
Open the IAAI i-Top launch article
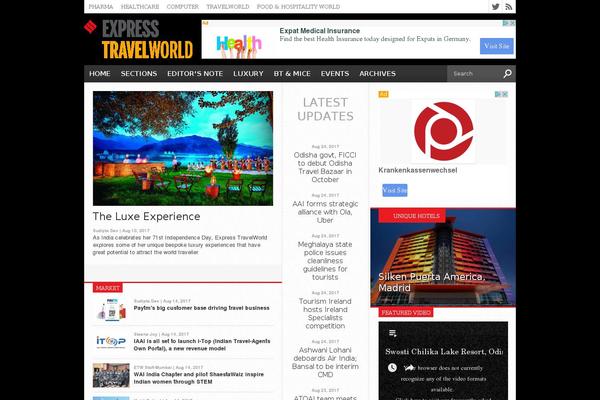202,344
